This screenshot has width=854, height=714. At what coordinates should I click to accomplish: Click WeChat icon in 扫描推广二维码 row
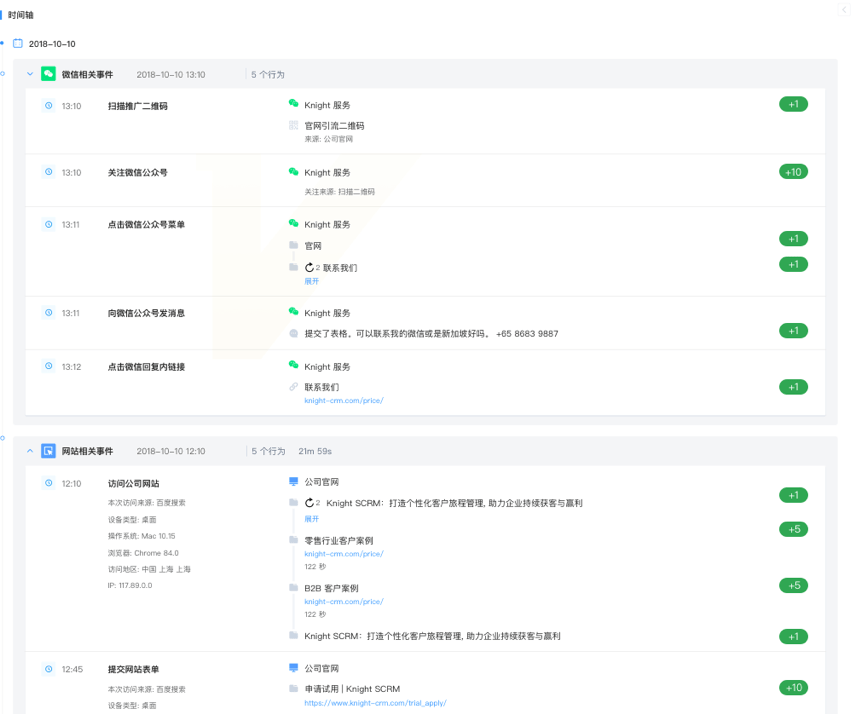click(x=294, y=103)
